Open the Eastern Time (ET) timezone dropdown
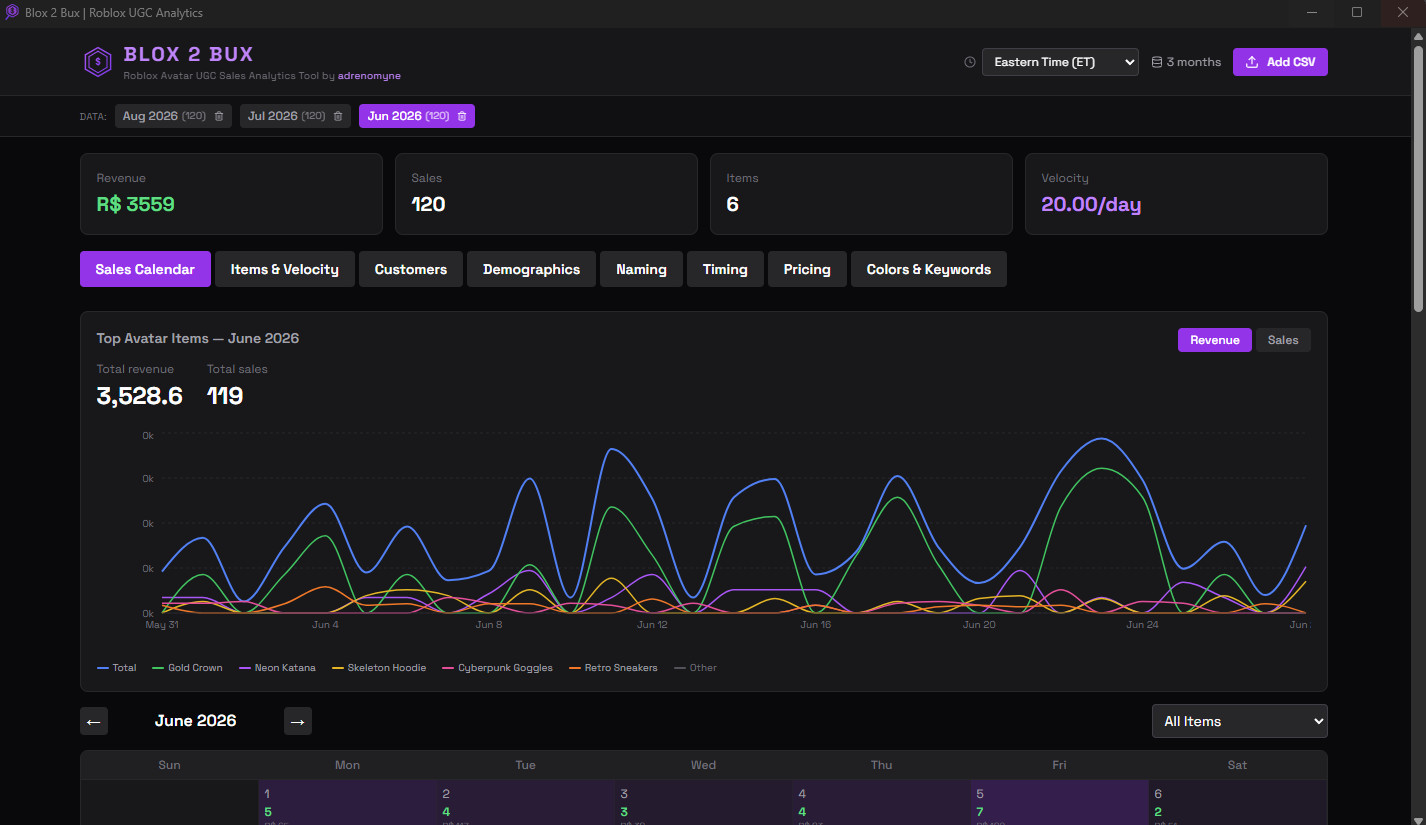This screenshot has height=825, width=1426. pos(1060,62)
